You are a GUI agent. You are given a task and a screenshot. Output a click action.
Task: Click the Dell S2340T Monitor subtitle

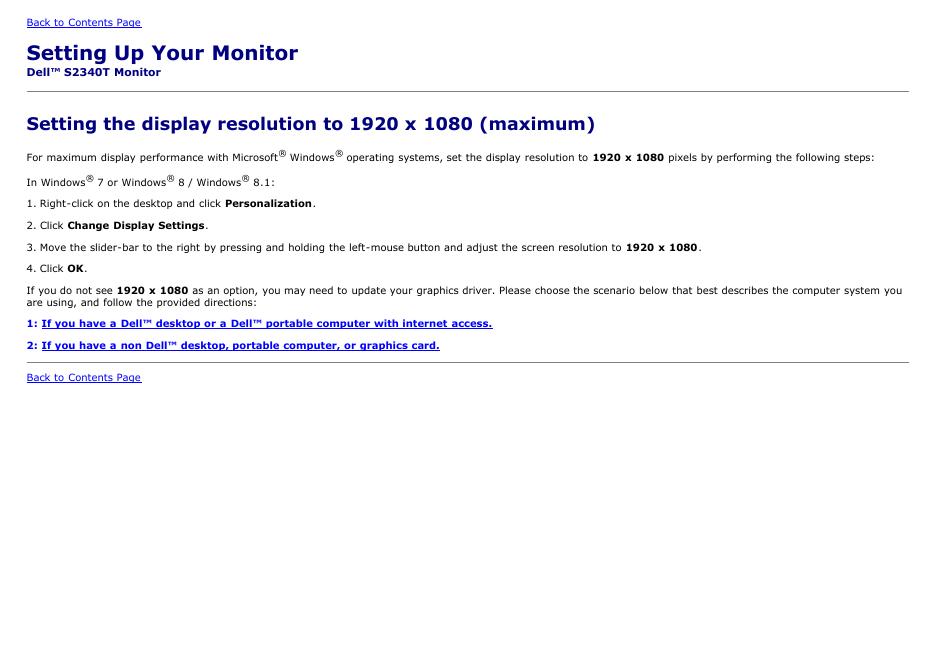click(x=94, y=72)
